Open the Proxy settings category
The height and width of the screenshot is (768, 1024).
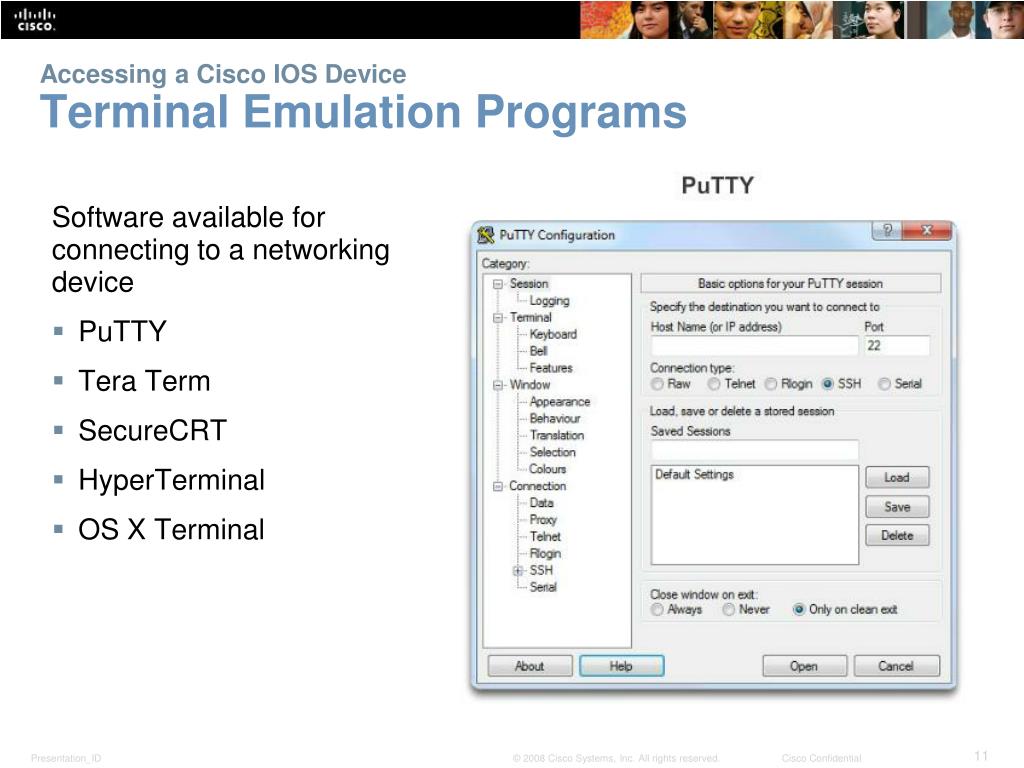coord(543,520)
